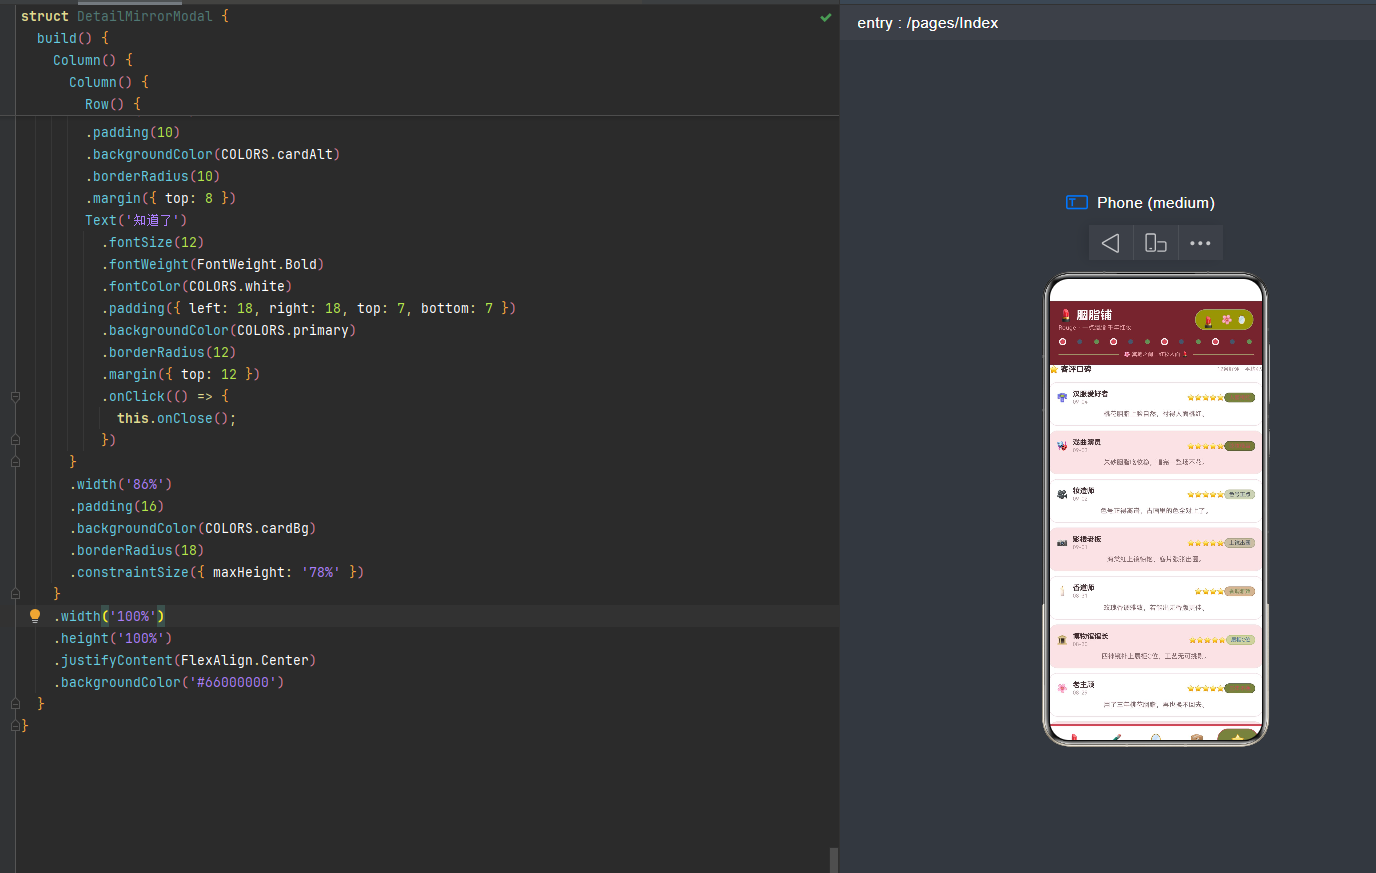
Task: Click the .justifyContent(FlexAlign.Center) line
Action: 185,660
